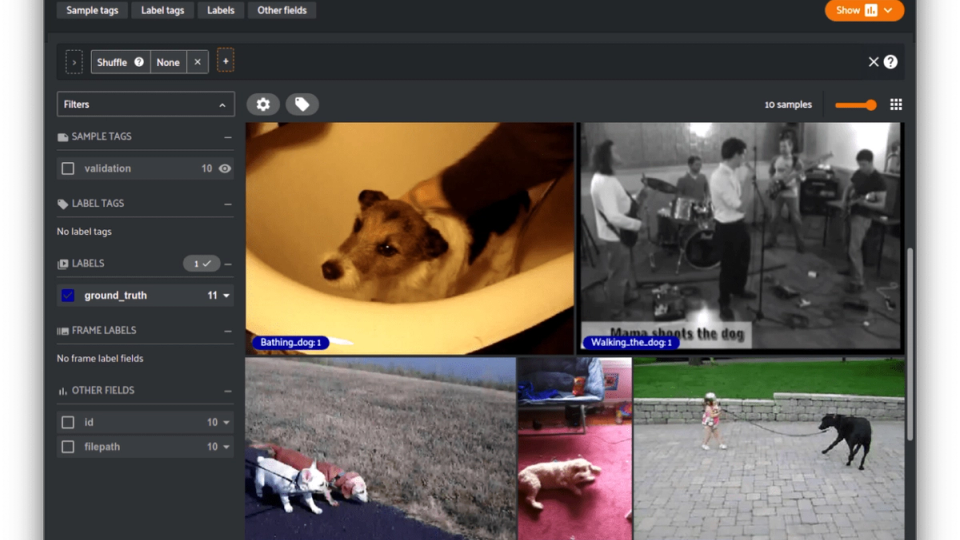
Task: Click the help question mark icon
Action: coord(891,62)
